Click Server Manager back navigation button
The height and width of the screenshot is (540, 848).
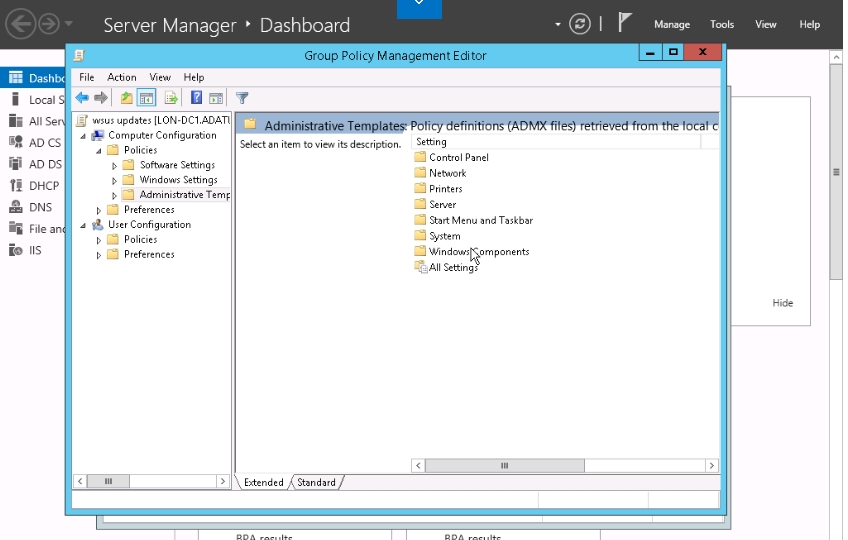click(x=21, y=24)
